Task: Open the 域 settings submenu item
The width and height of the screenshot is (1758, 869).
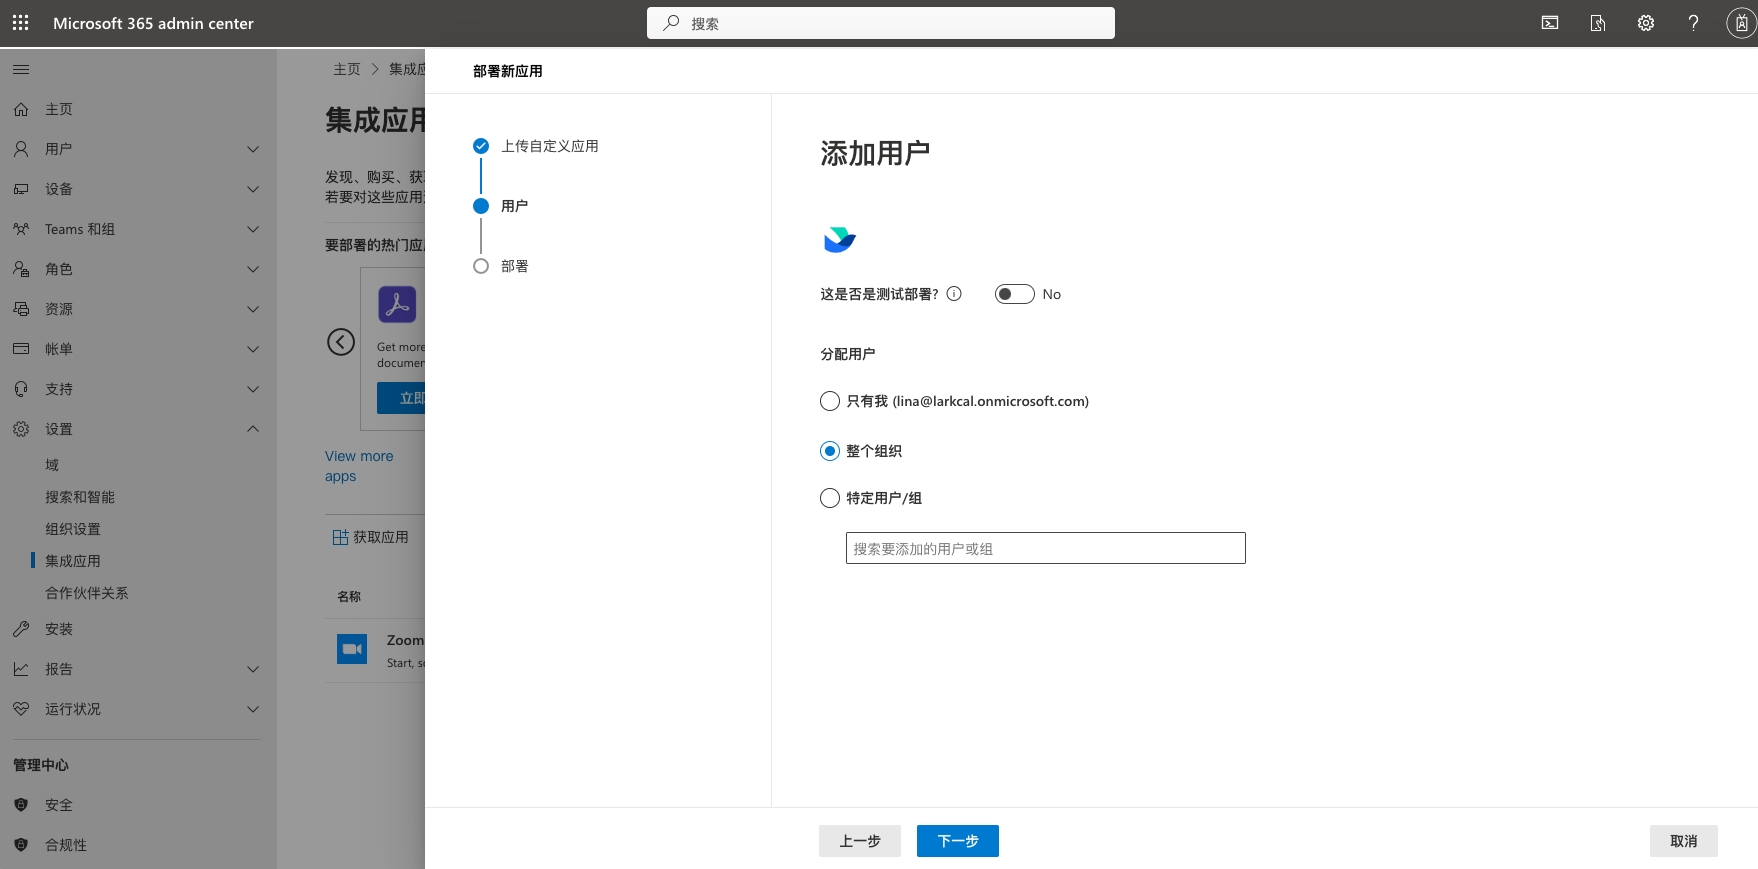Action: (52, 465)
